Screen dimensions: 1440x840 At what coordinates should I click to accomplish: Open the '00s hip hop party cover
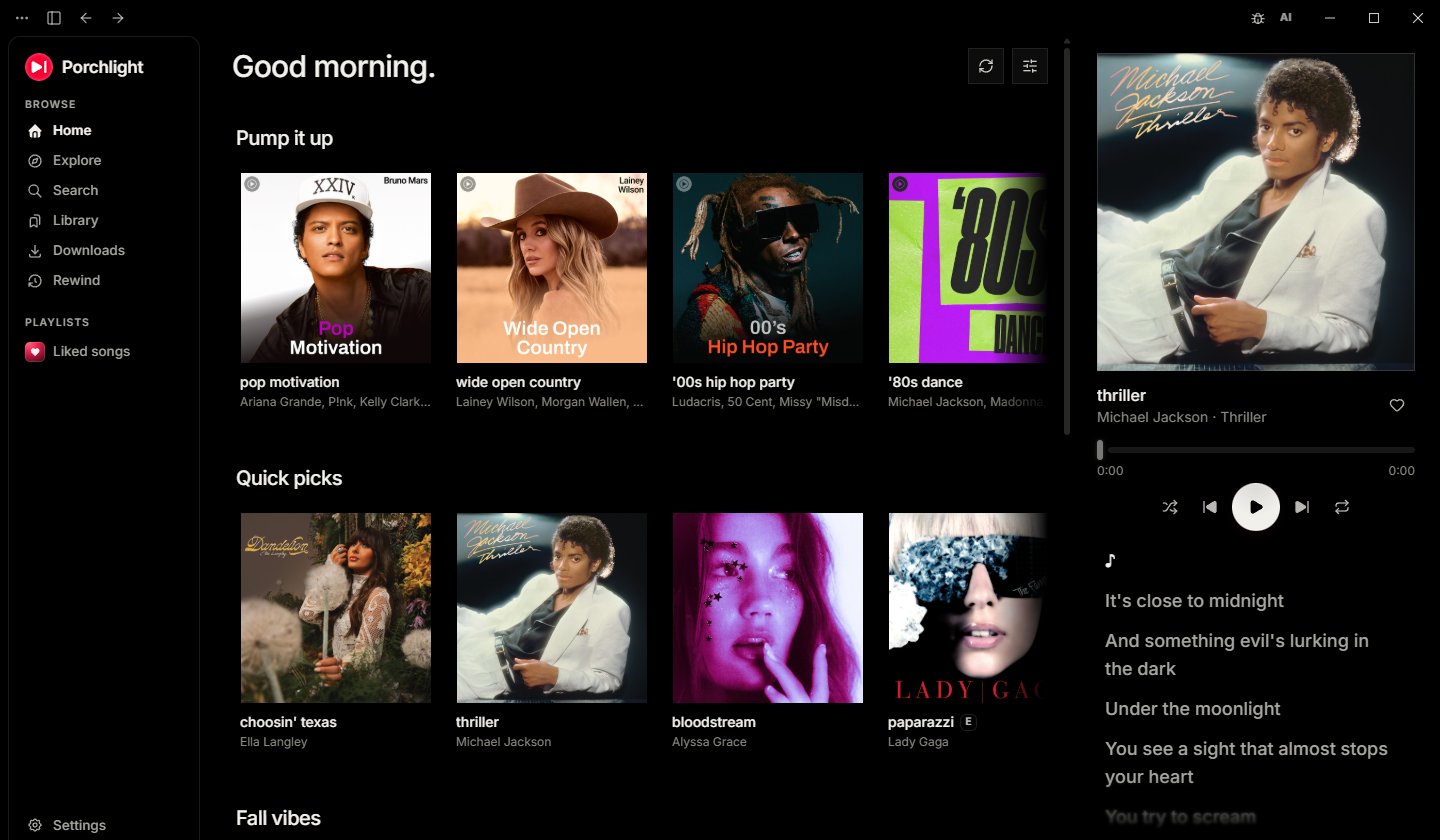(x=768, y=268)
